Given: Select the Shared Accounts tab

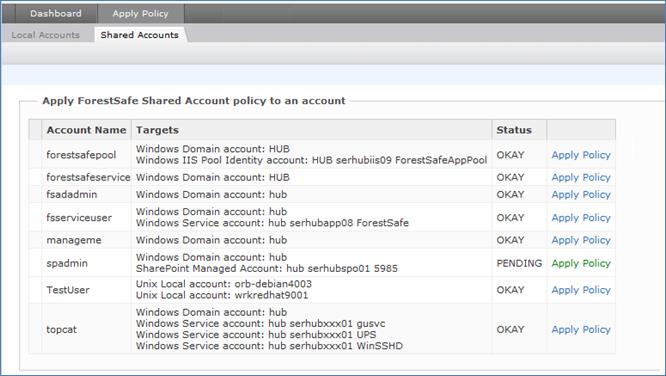Looking at the screenshot, I should click(139, 35).
